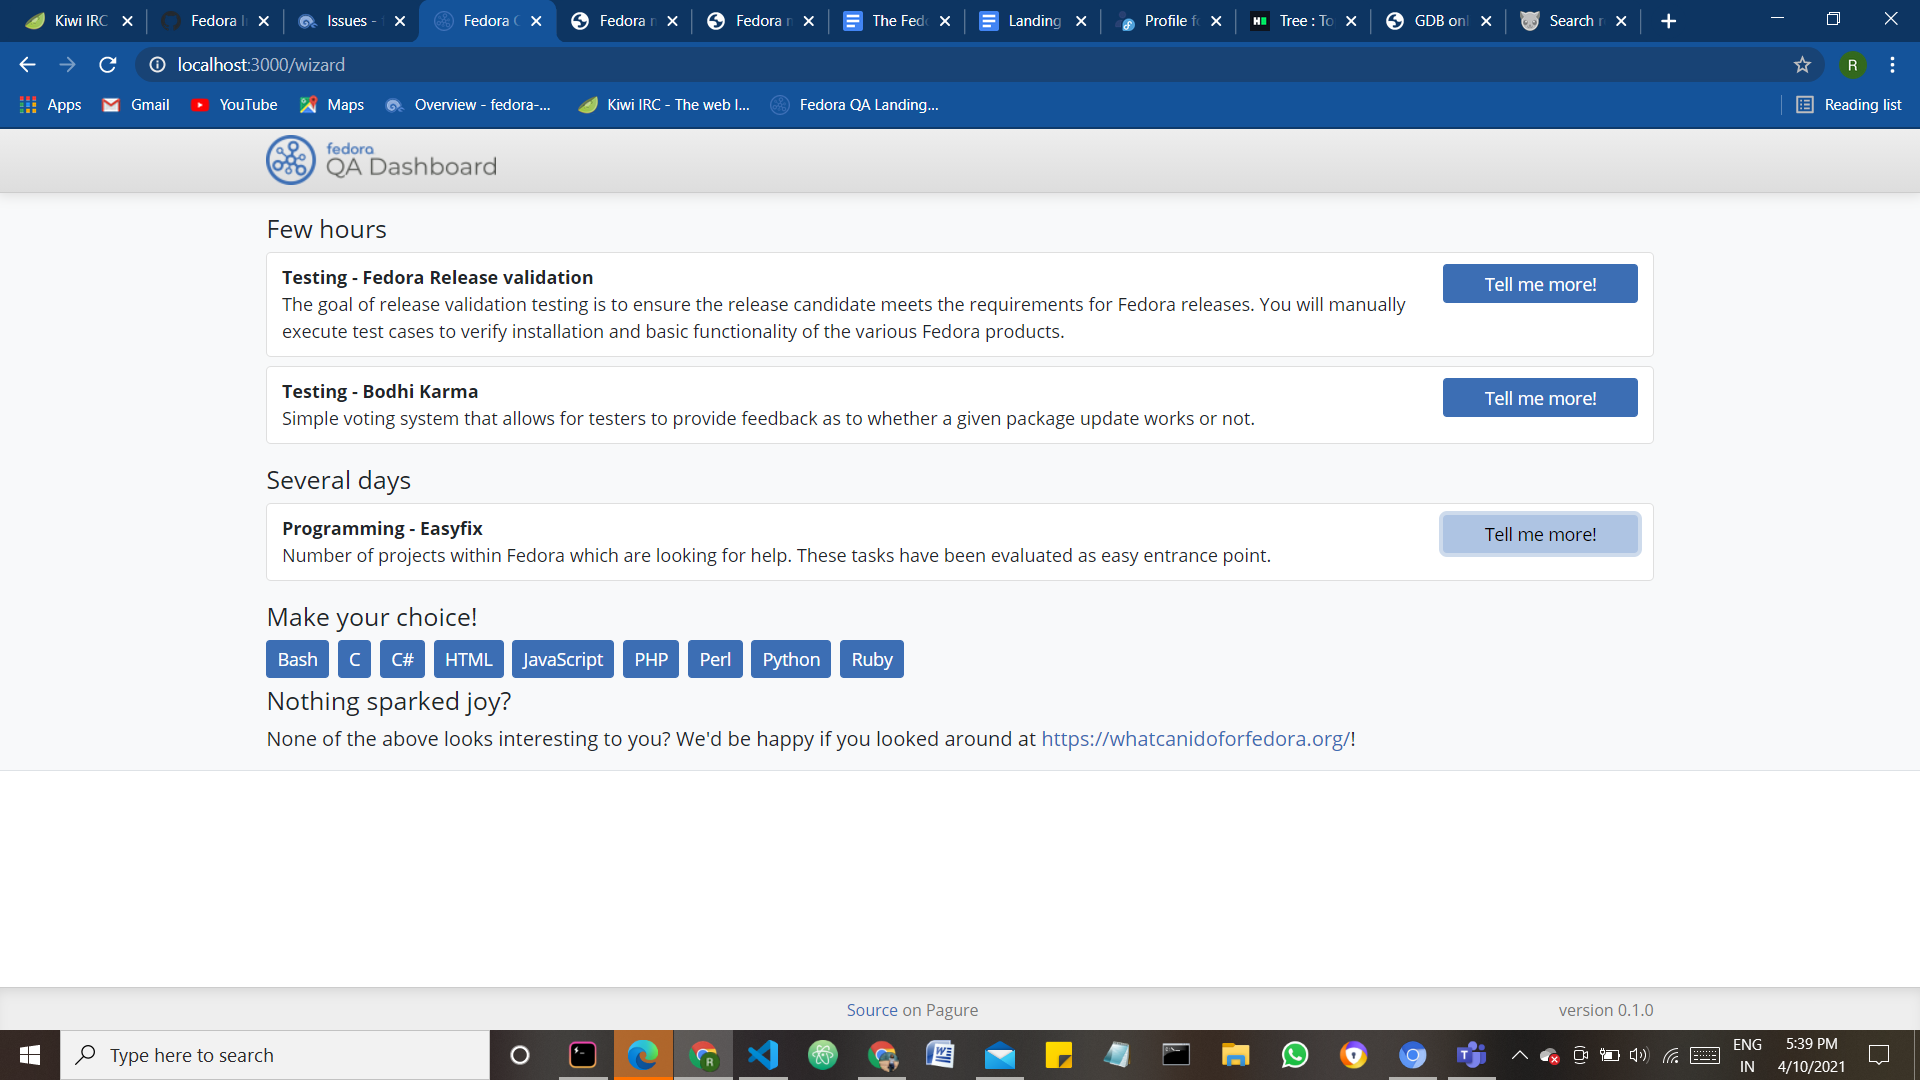1920x1080 pixels.
Task: Launch Microsoft Edge from the taskbar
Action: pyautogui.click(x=643, y=1055)
